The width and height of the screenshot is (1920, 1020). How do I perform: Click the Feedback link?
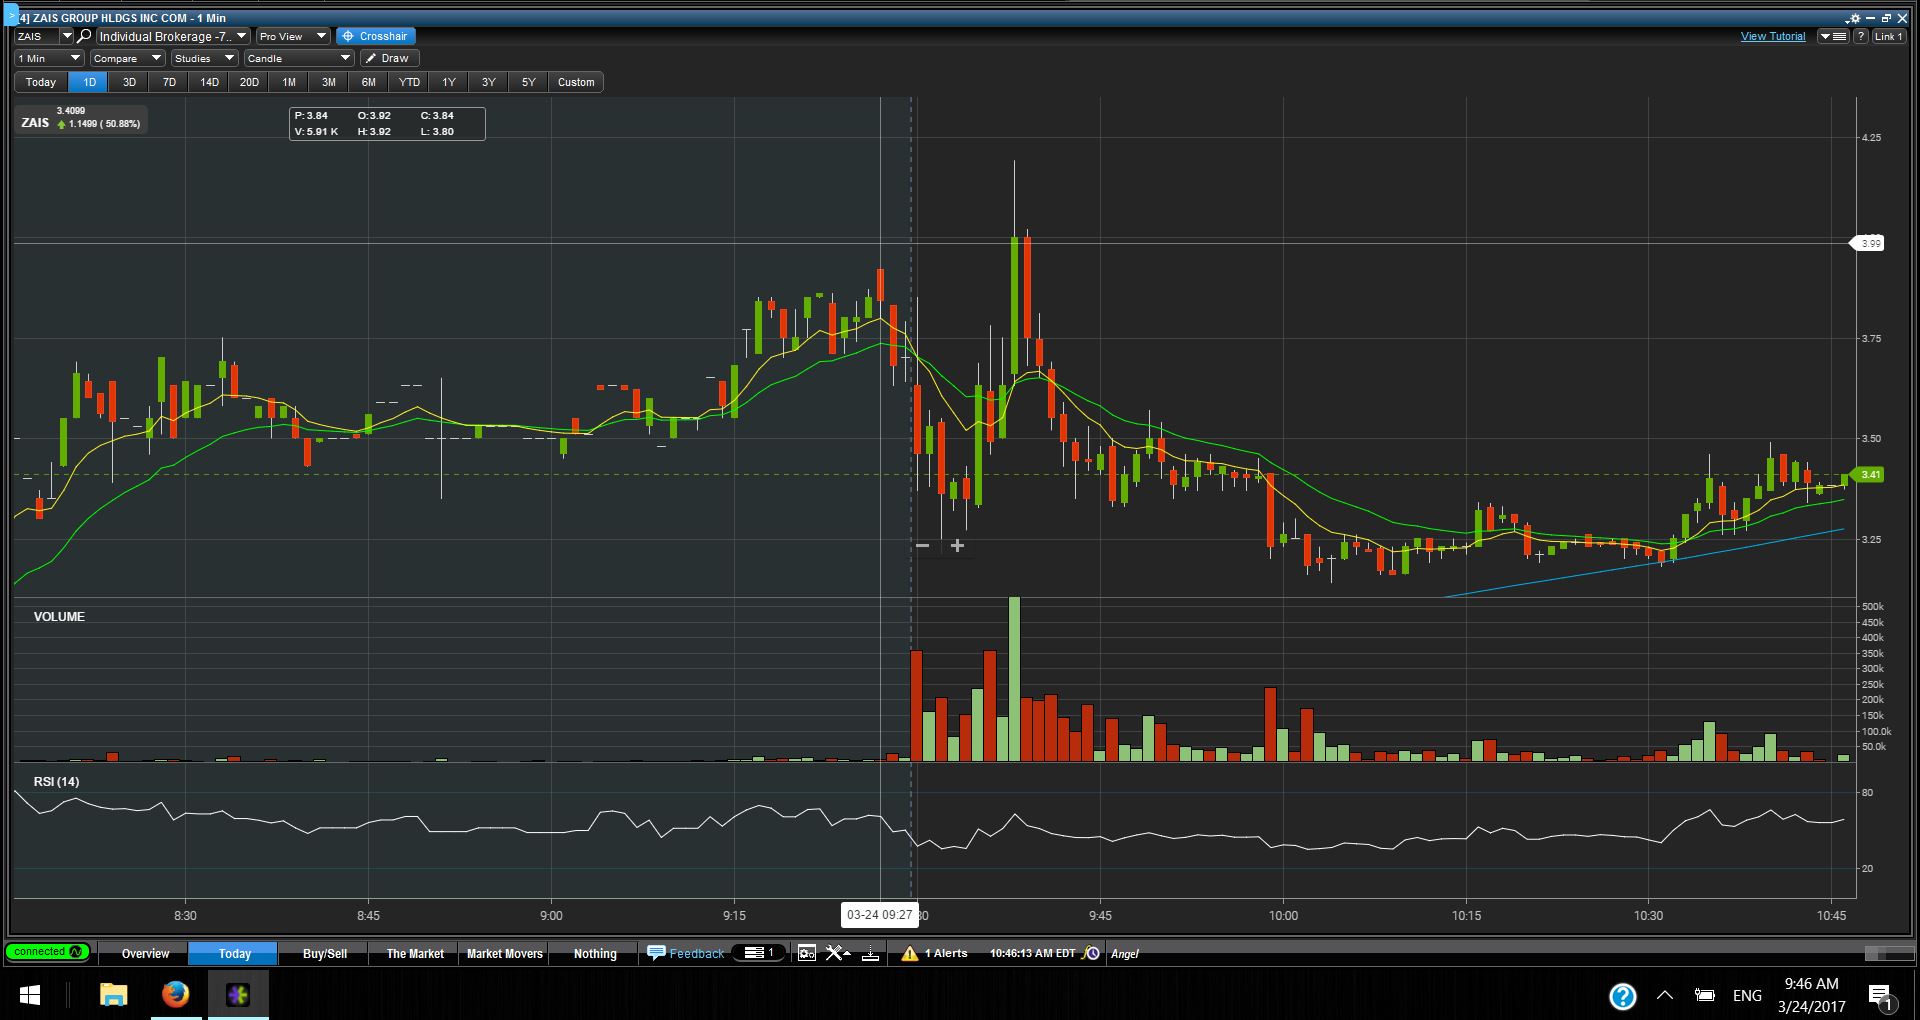686,953
